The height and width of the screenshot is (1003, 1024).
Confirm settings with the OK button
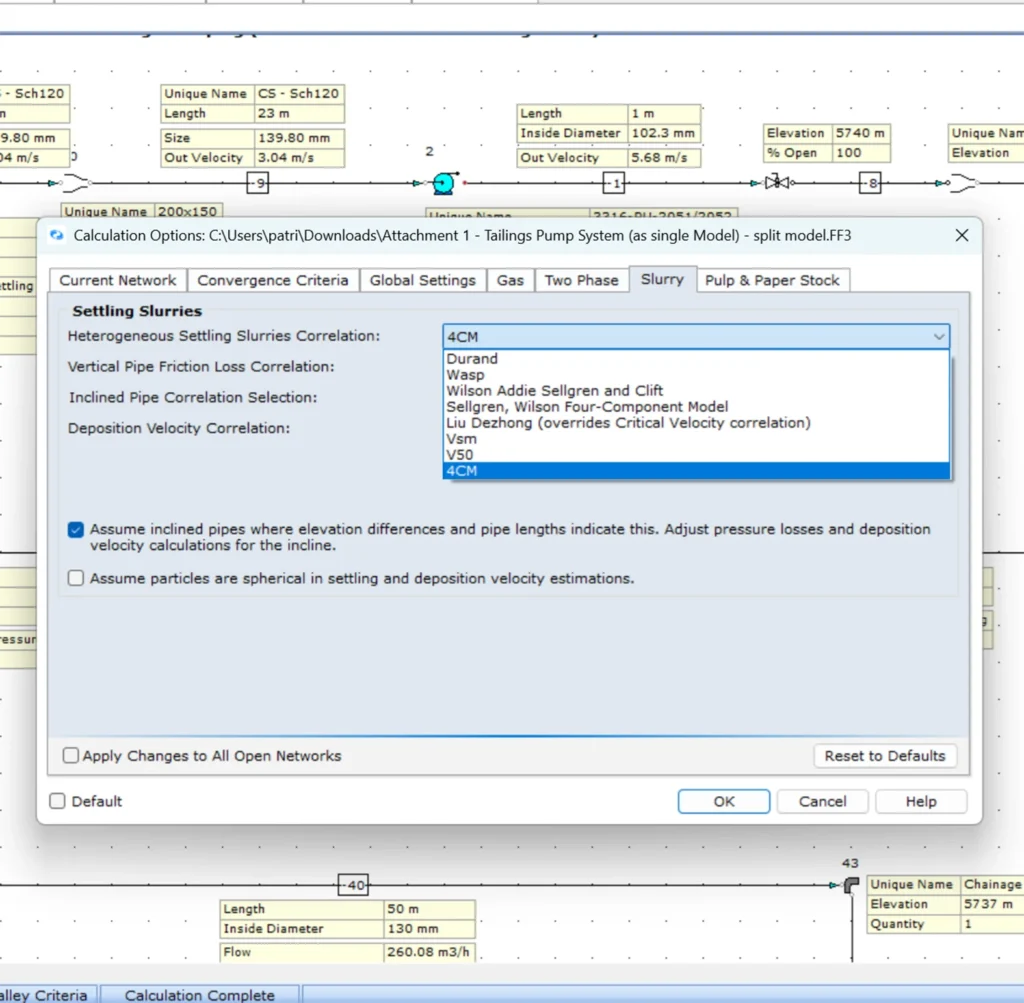click(x=723, y=801)
